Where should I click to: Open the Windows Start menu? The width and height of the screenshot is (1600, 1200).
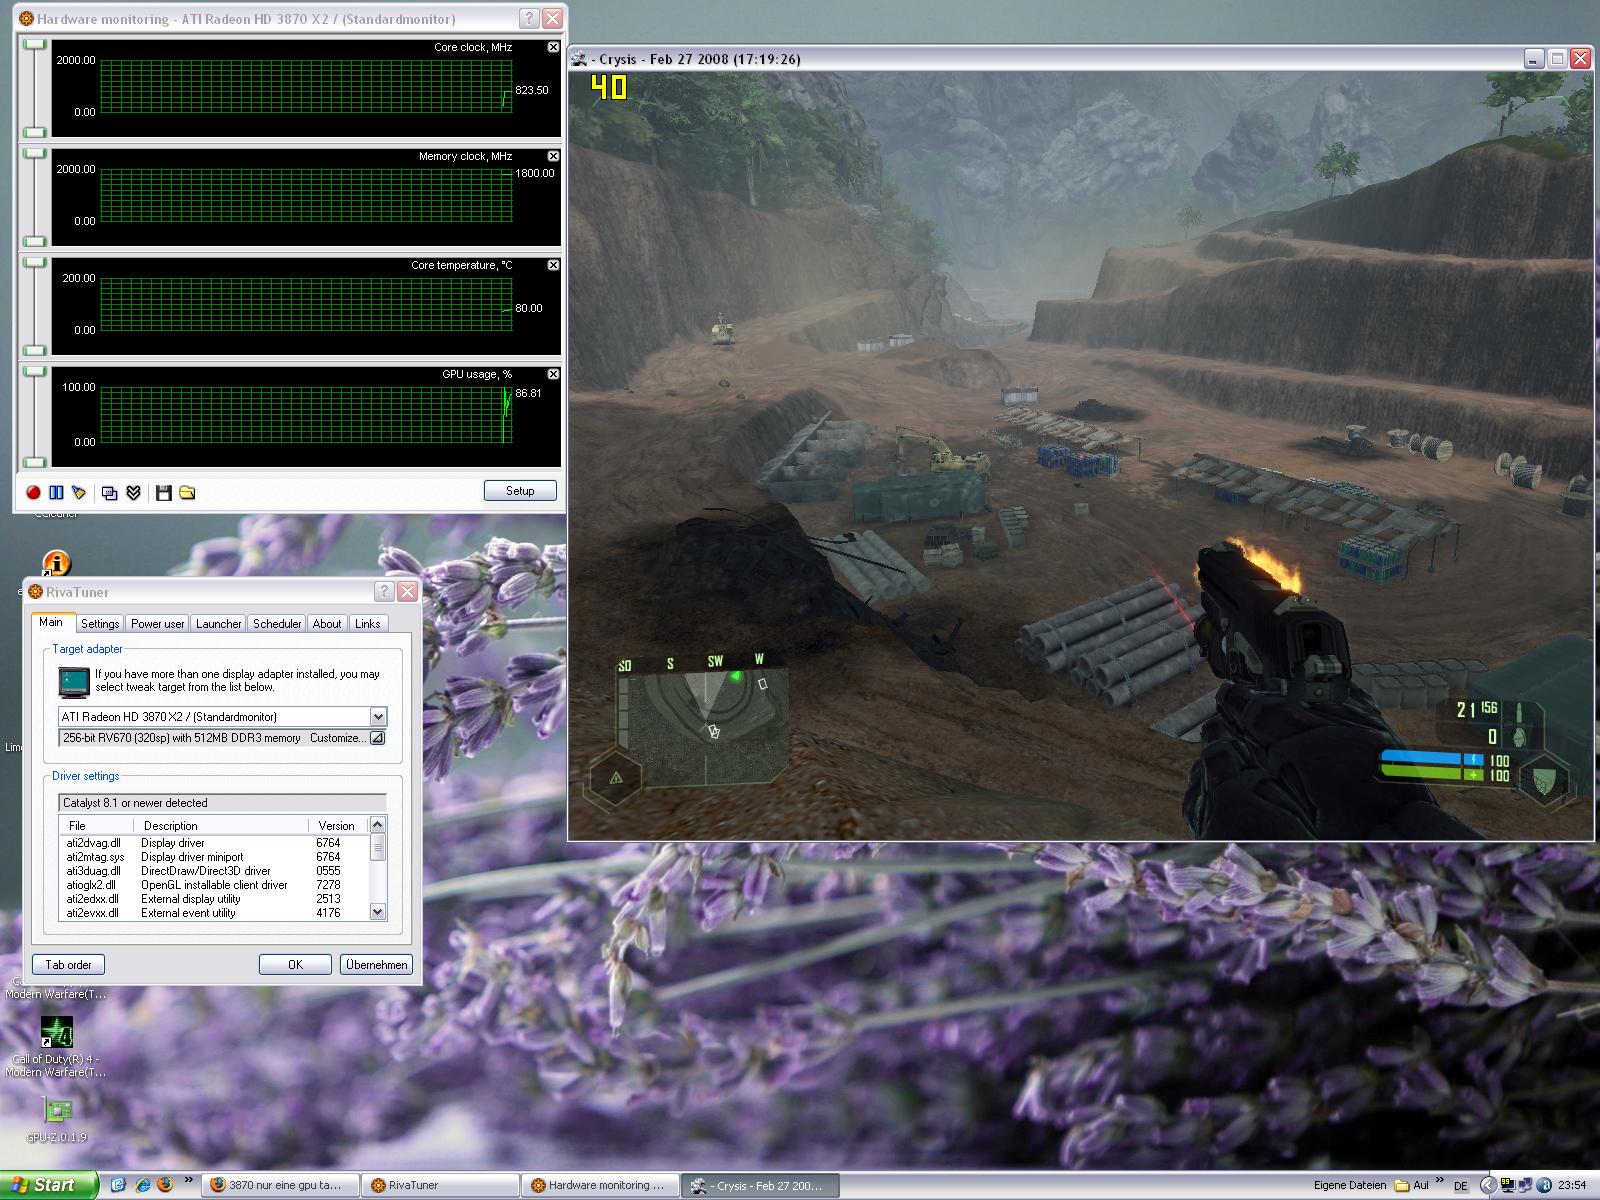tap(49, 1185)
